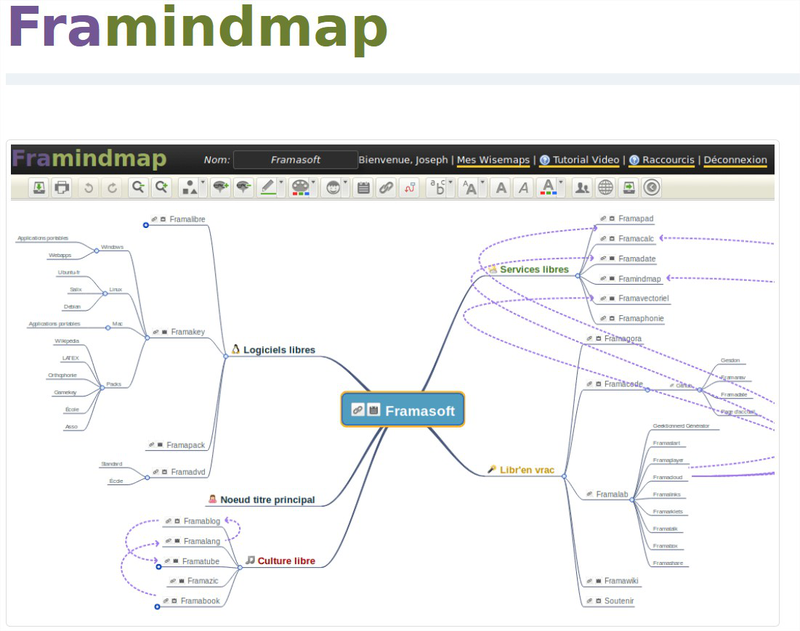Click the Zoom out magnifier icon

(x=138, y=187)
